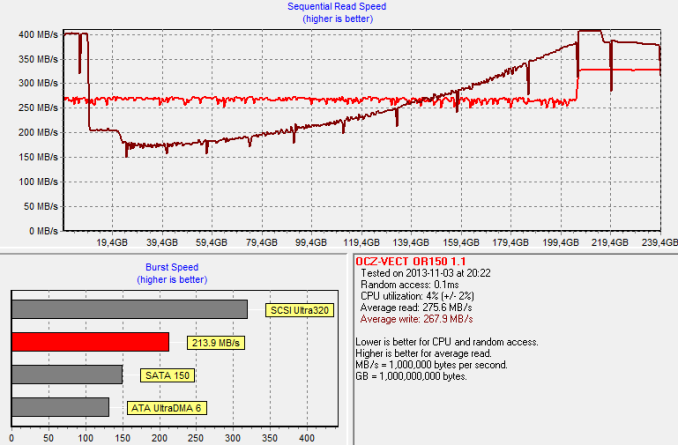Image resolution: width=678 pixels, height=445 pixels.
Task: Click the red burst speed bar
Action: (x=90, y=342)
